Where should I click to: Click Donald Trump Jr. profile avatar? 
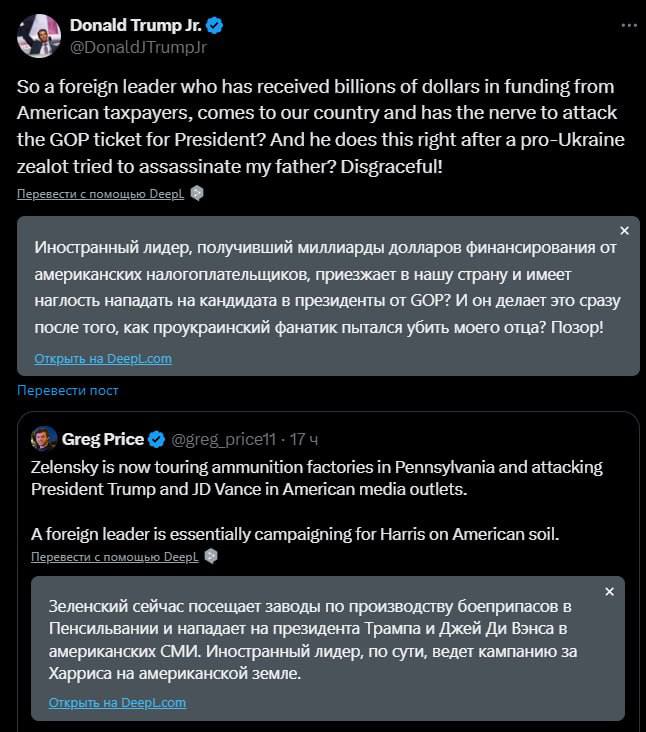[39, 35]
